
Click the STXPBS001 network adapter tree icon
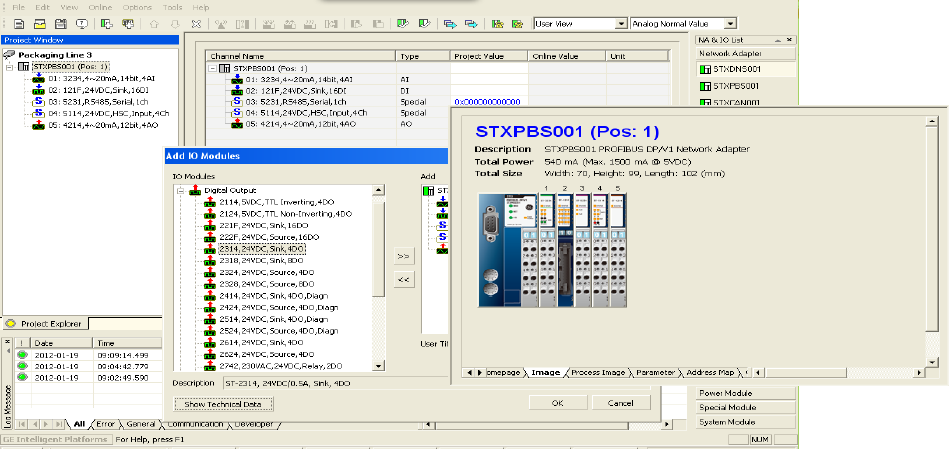coord(24,67)
